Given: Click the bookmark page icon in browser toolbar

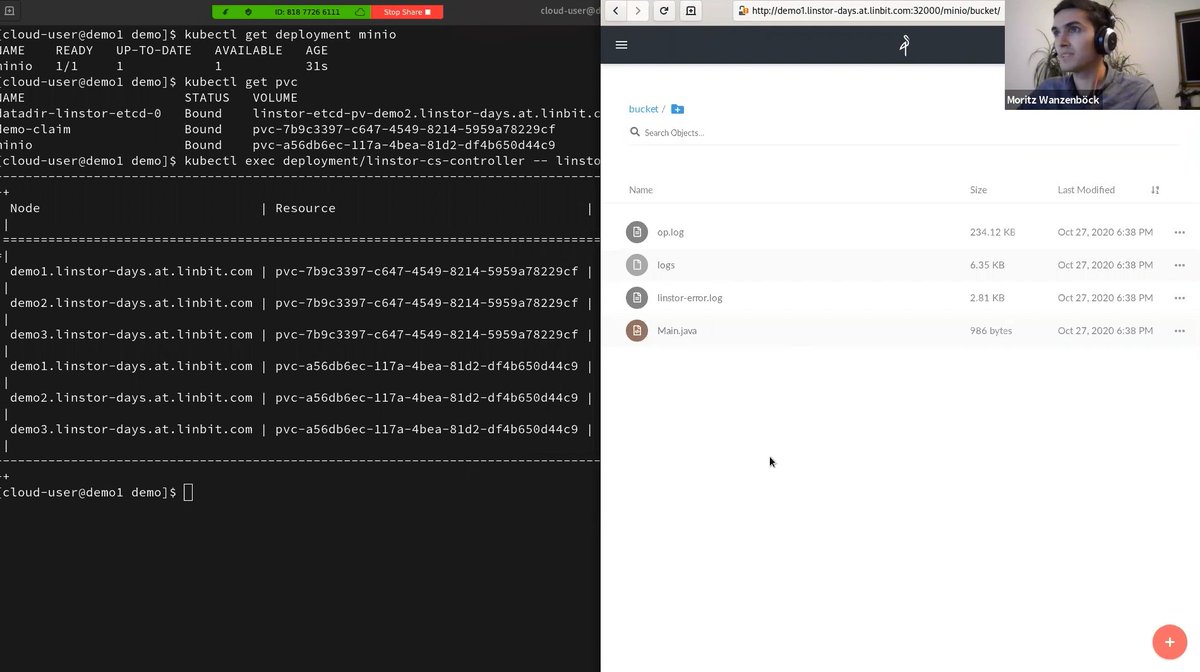Looking at the screenshot, I should pos(691,11).
